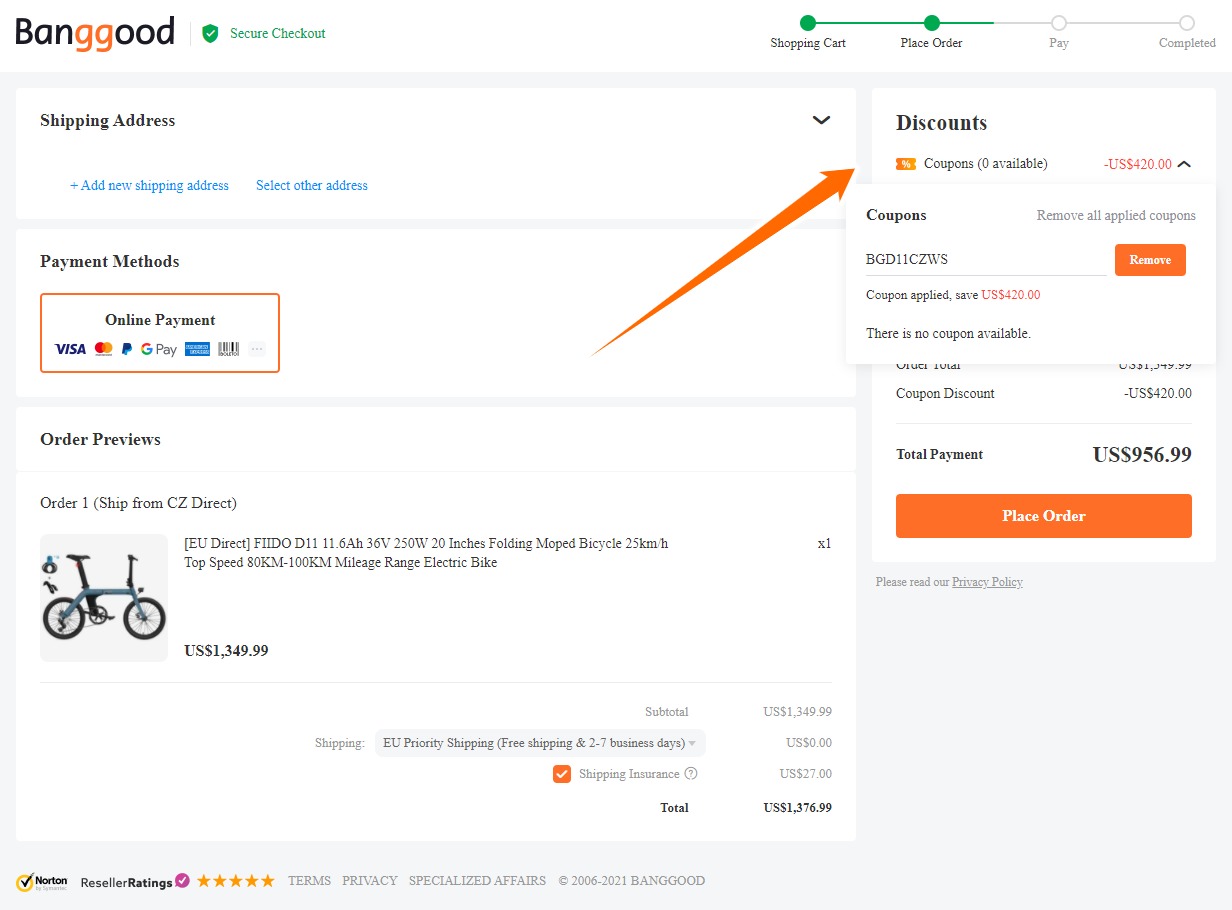Toggle the Shipping Insurance checkbox

click(562, 774)
